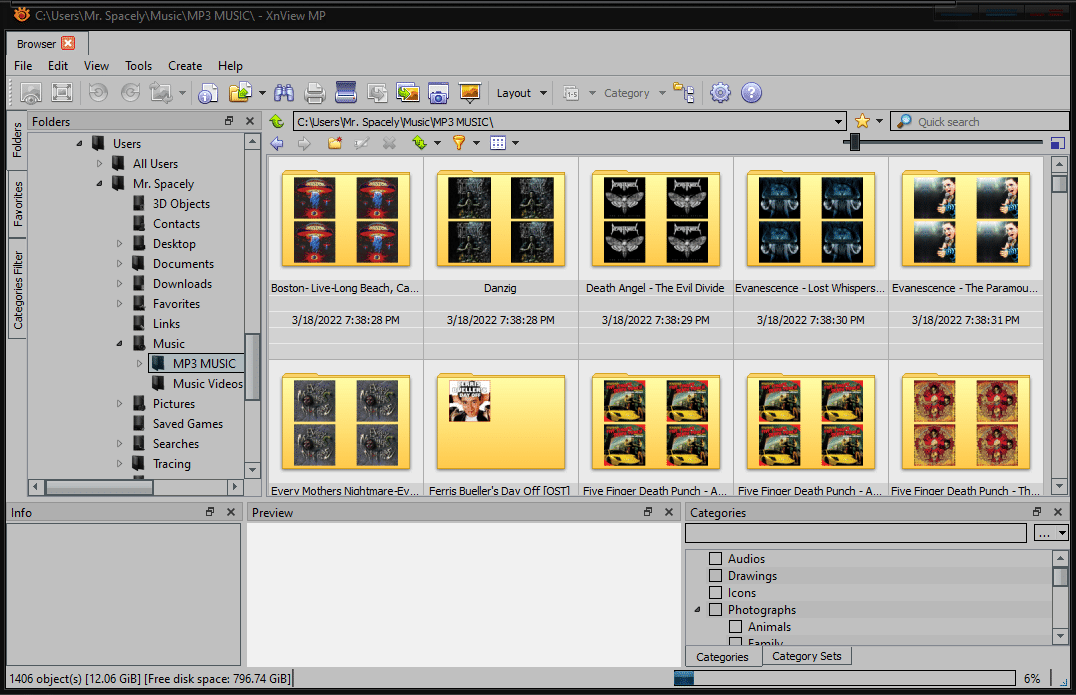Tick the Drawings category checkbox
Image resolution: width=1076 pixels, height=695 pixels.
[715, 576]
